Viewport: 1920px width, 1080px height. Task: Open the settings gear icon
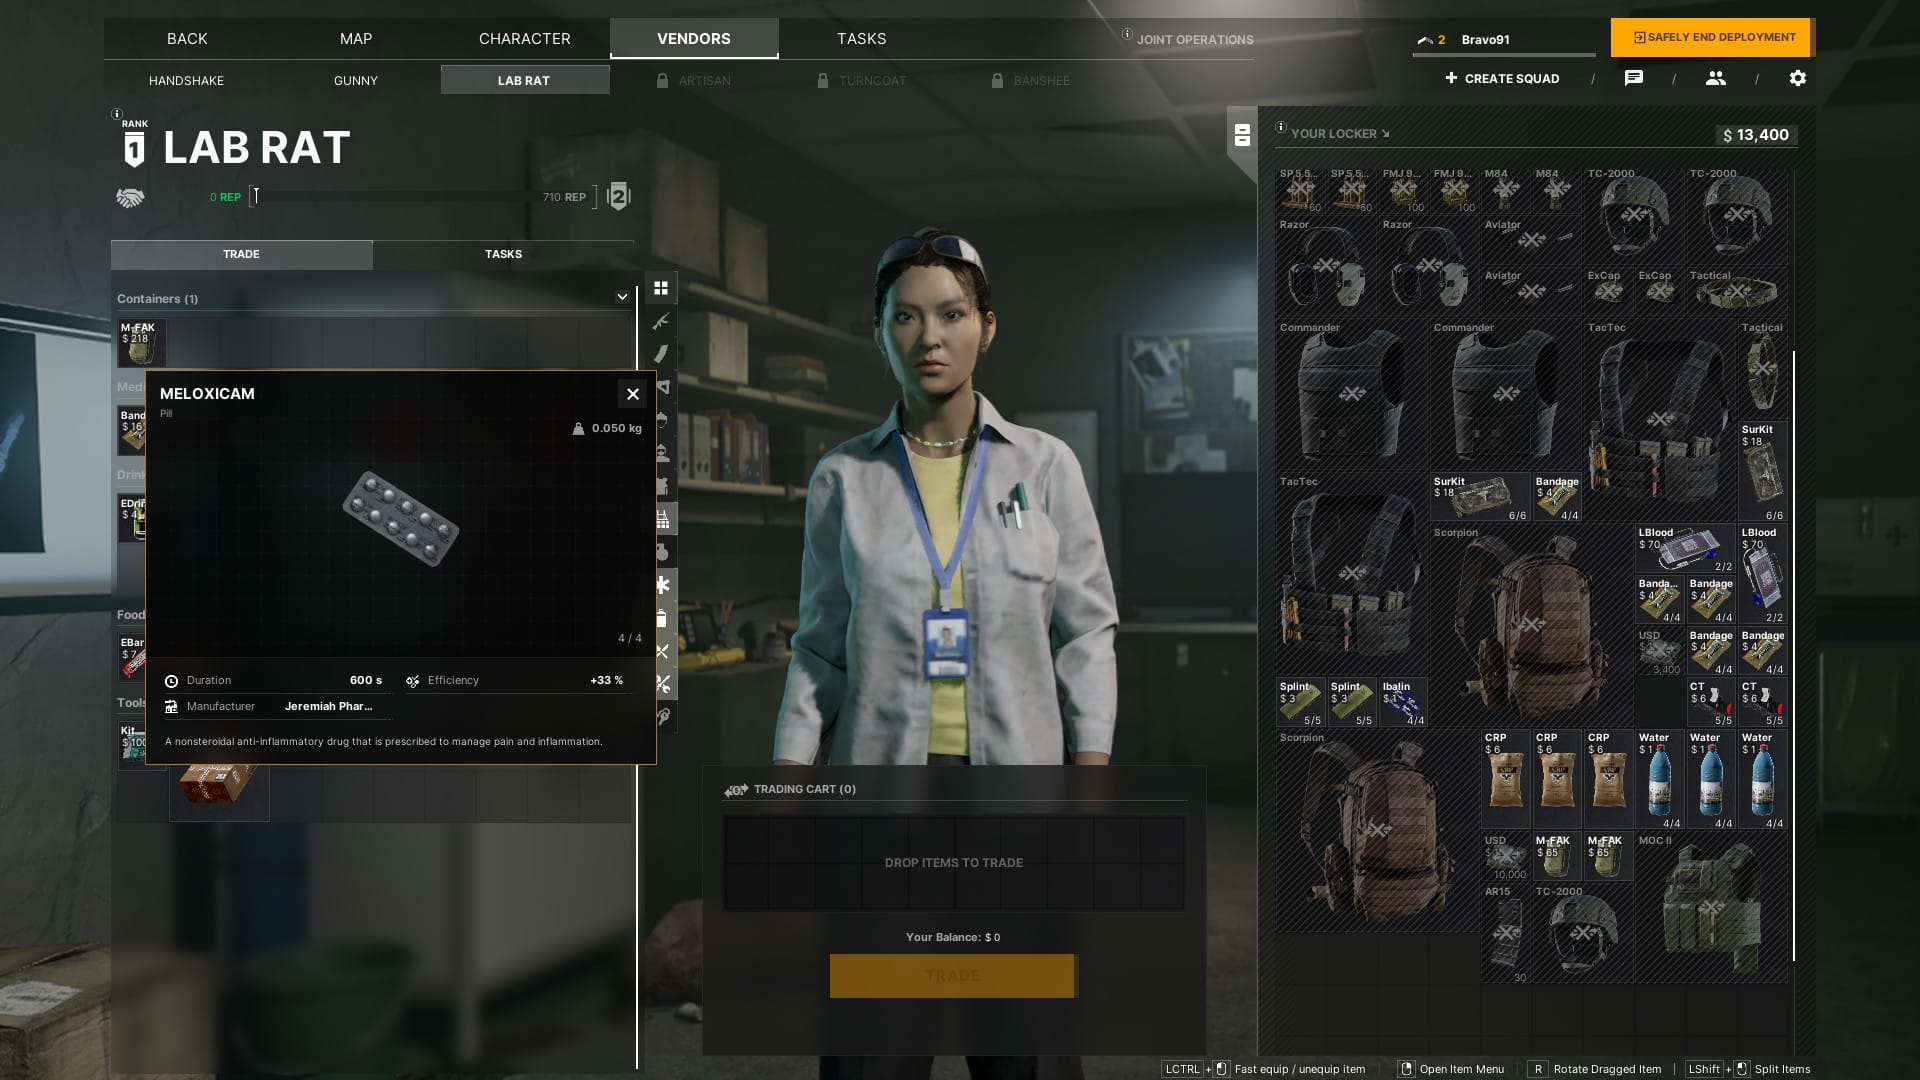(x=1798, y=78)
